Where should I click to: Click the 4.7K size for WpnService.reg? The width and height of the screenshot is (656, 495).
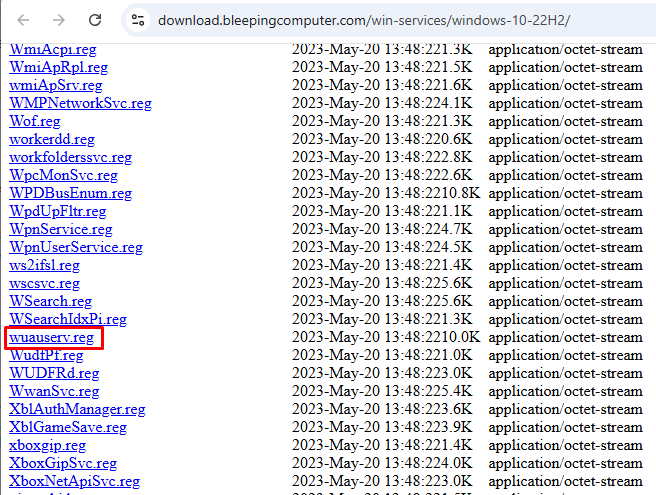coord(456,229)
